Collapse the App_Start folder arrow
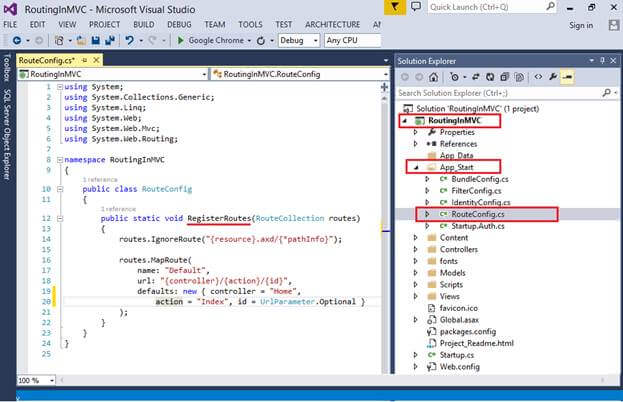 [x=416, y=168]
